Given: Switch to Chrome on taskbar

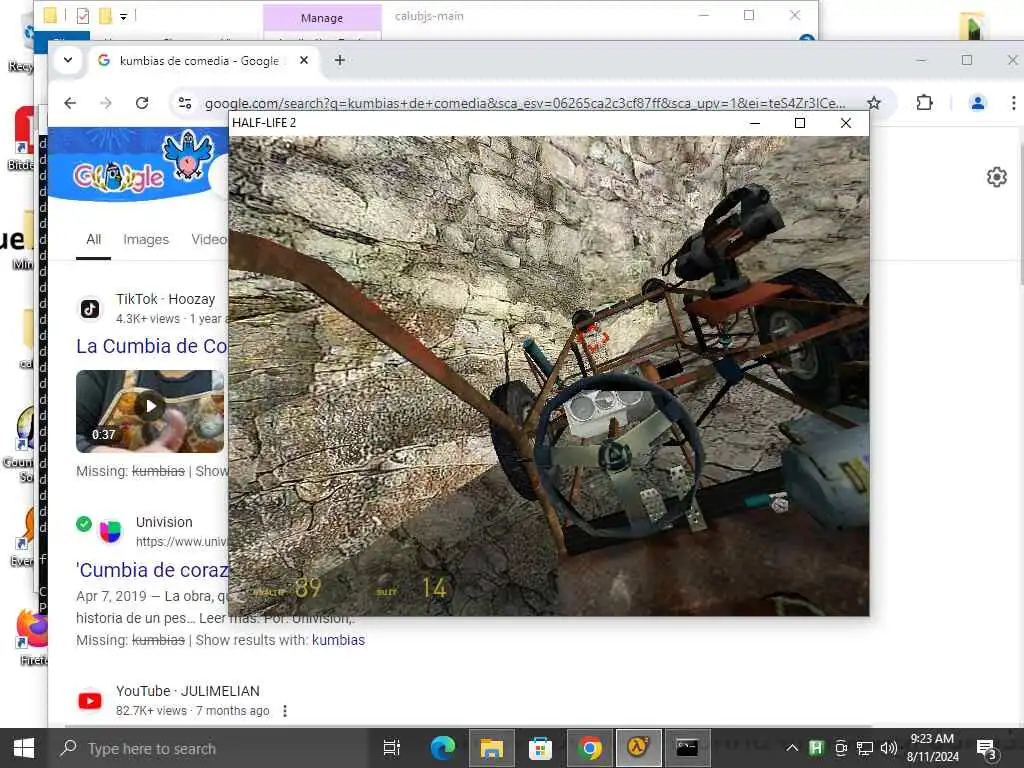Looking at the screenshot, I should click(590, 748).
